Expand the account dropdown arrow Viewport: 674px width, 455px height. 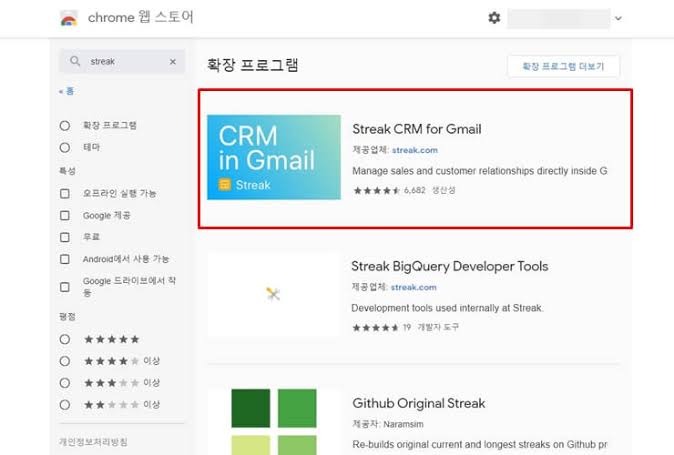(x=618, y=18)
